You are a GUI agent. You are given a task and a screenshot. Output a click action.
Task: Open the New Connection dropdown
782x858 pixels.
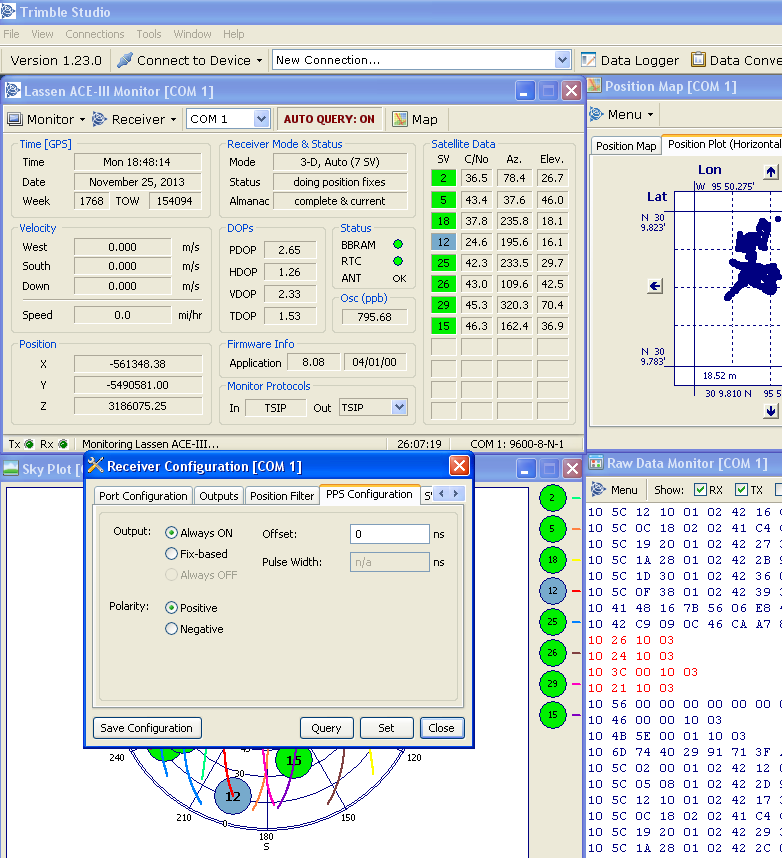tap(562, 60)
